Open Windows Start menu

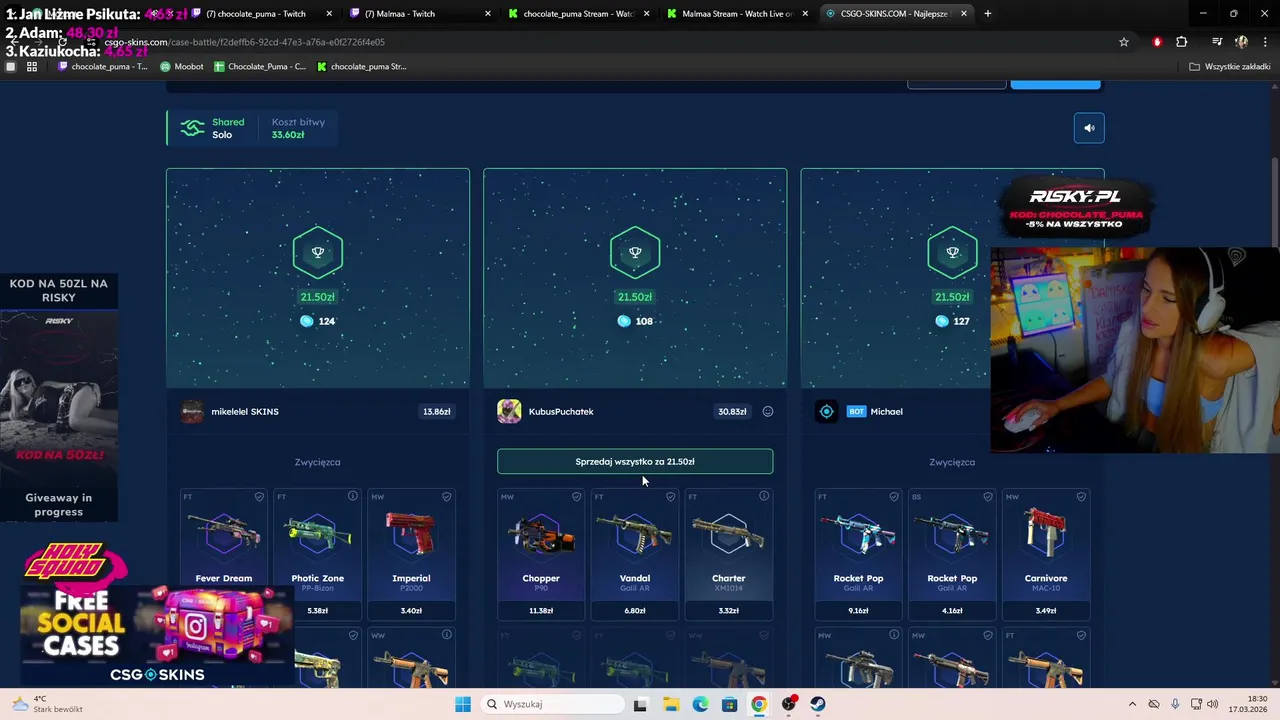462,704
